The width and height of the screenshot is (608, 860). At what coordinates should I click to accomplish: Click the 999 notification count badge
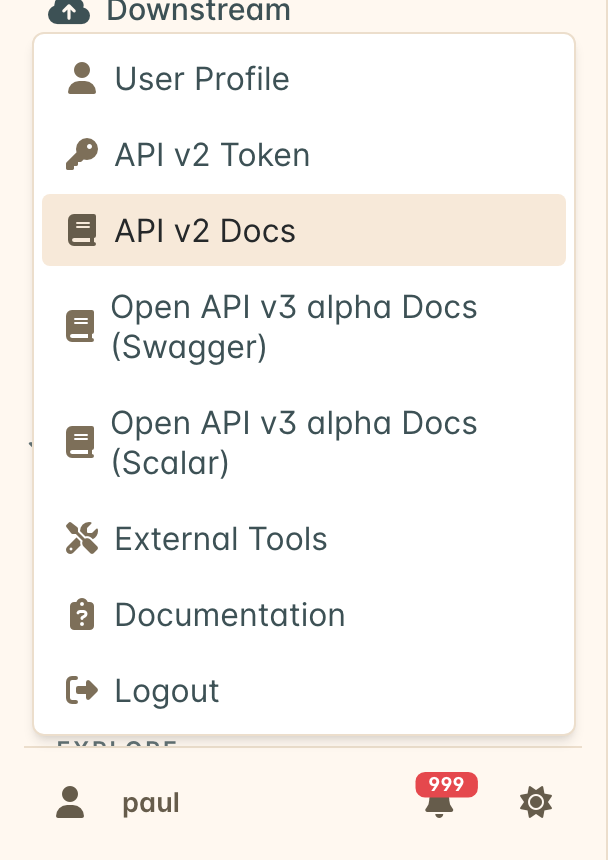pyautogui.click(x=446, y=784)
